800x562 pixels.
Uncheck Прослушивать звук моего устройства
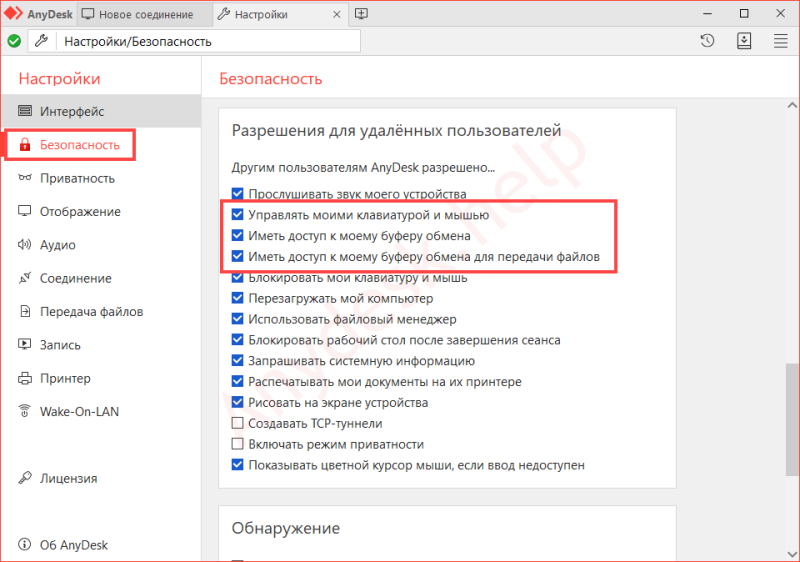point(237,194)
